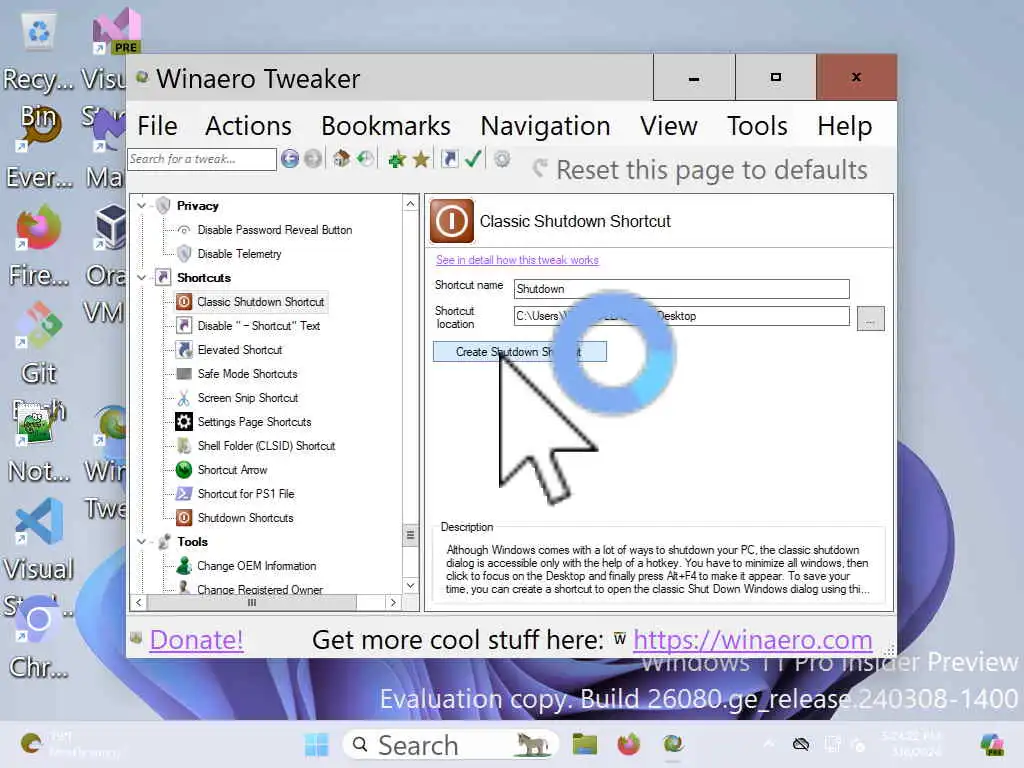Click the vertical scrollbar thumb in tree

point(410,536)
